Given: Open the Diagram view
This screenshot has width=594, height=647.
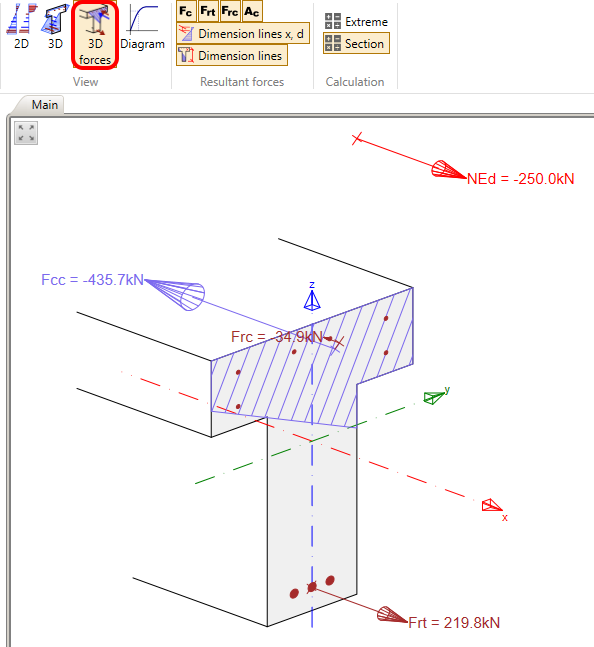Looking at the screenshot, I should (142, 26).
